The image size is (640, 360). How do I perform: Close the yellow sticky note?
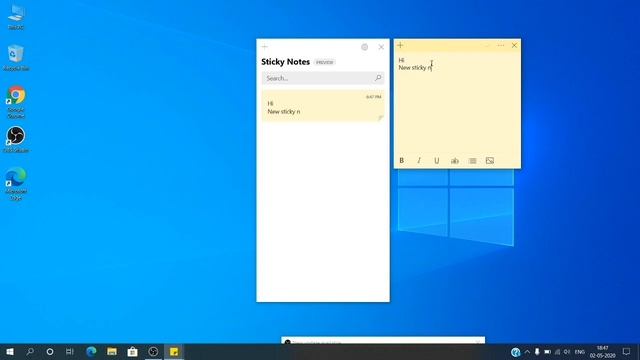[x=514, y=45]
